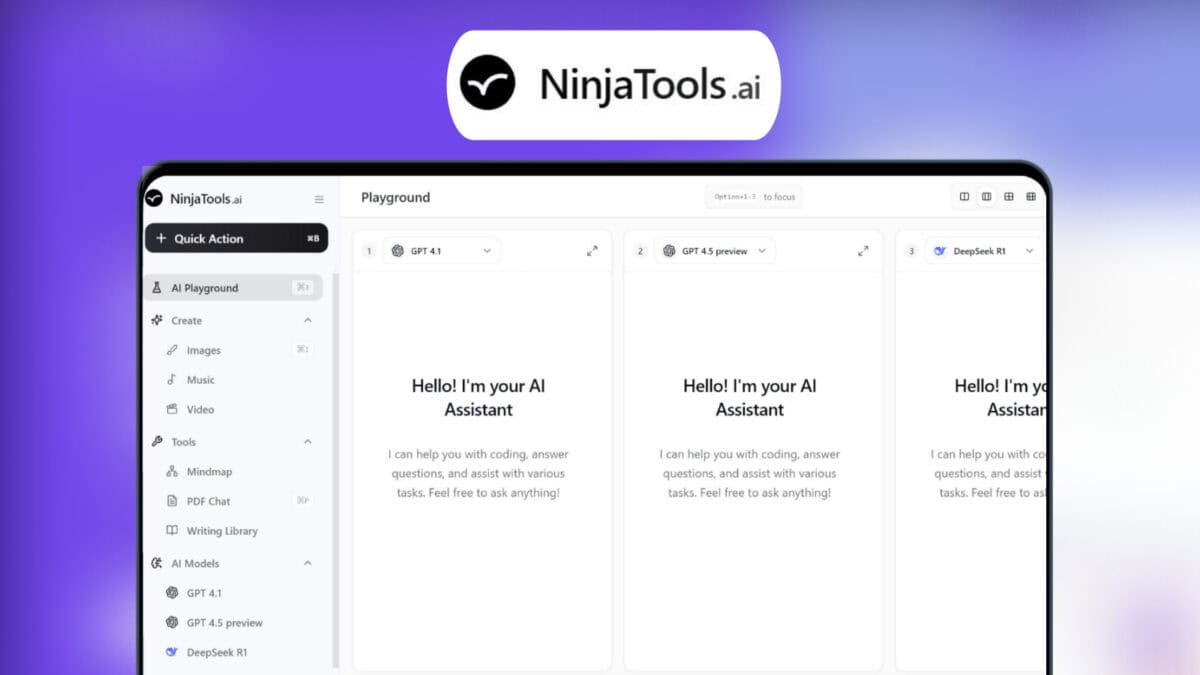
Task: Click the Quick Action button
Action: (236, 238)
